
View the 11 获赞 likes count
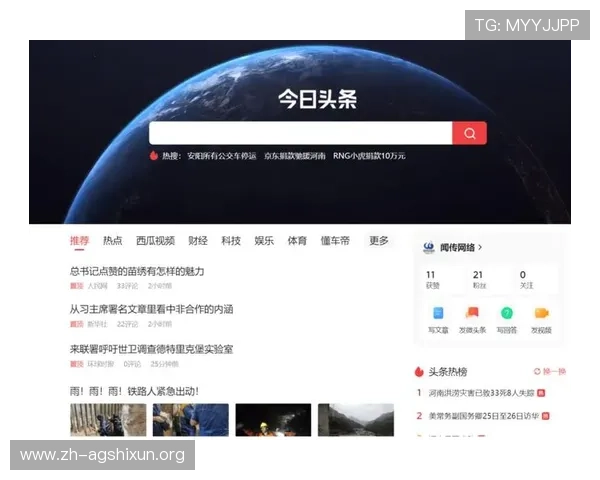pyautogui.click(x=432, y=279)
